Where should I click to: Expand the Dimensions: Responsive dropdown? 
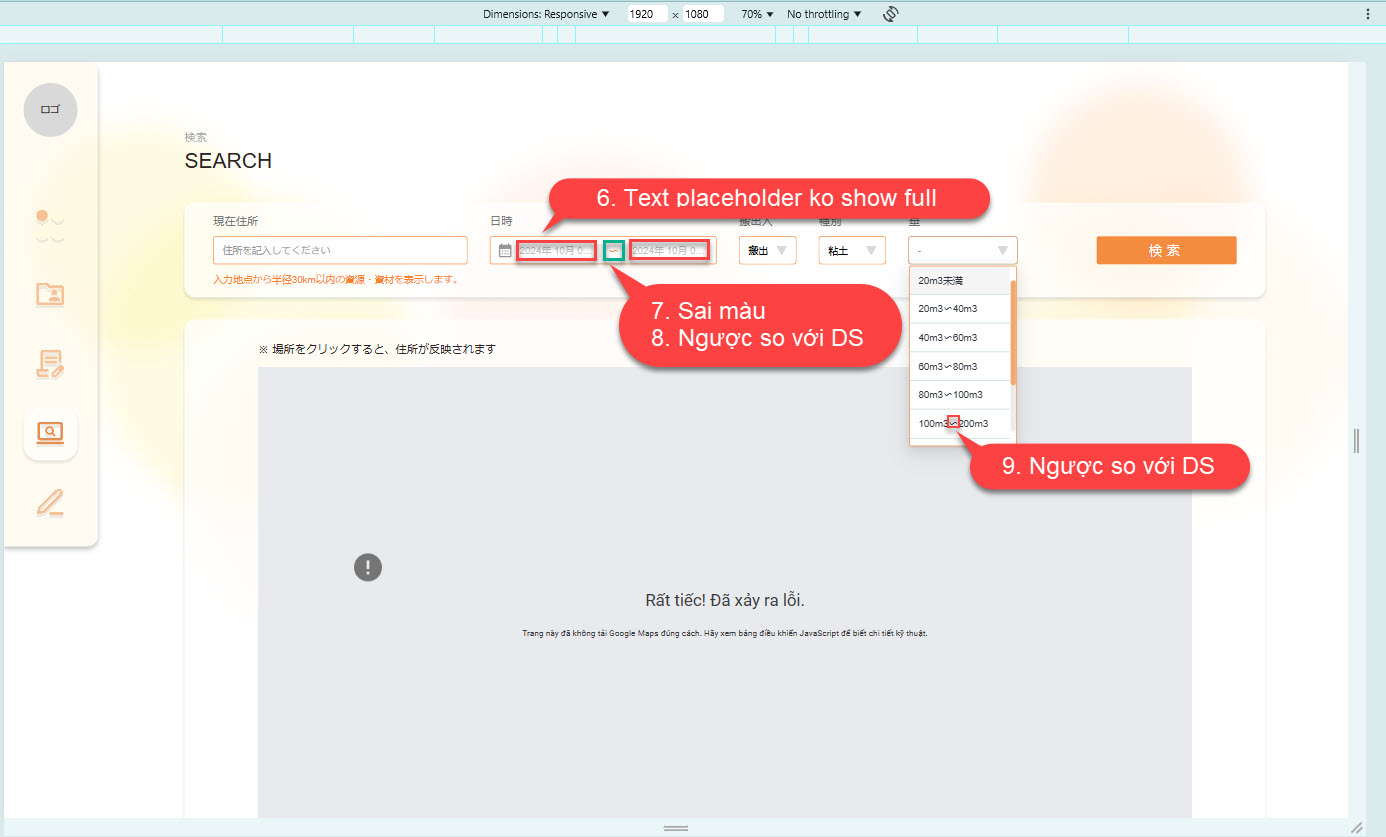pyautogui.click(x=546, y=14)
